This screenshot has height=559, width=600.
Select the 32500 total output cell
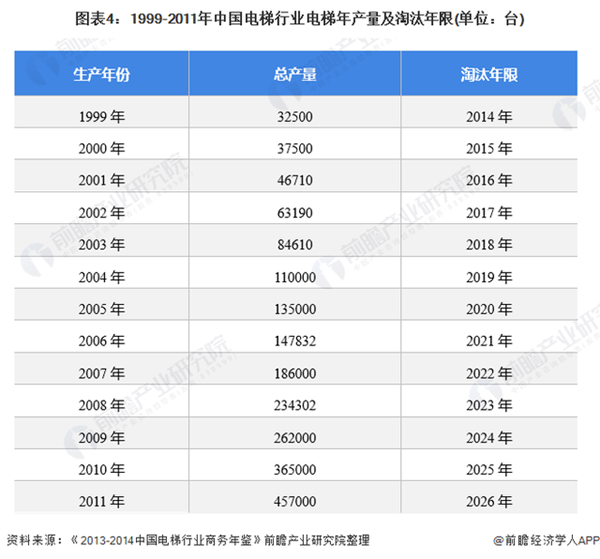click(x=294, y=116)
